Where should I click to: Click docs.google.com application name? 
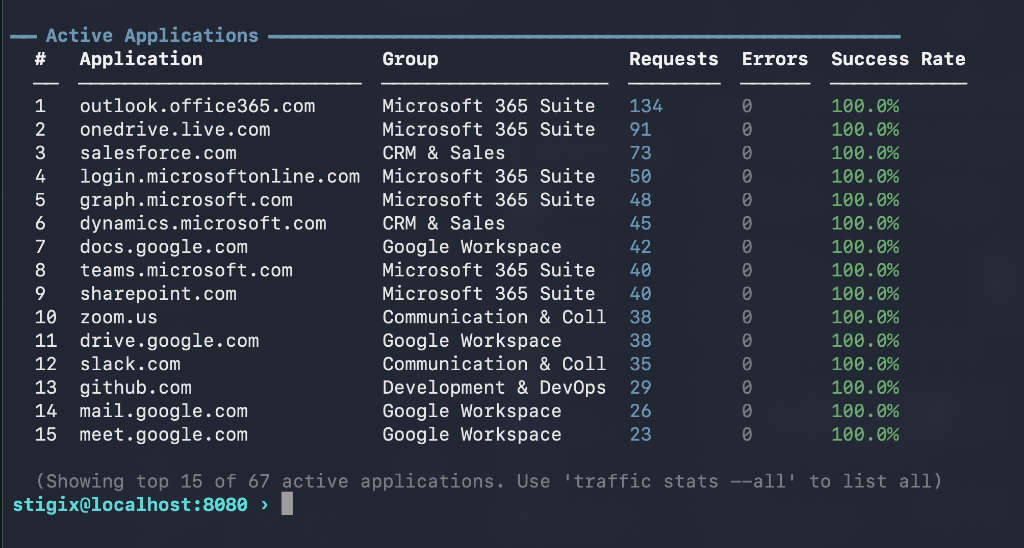(x=164, y=247)
